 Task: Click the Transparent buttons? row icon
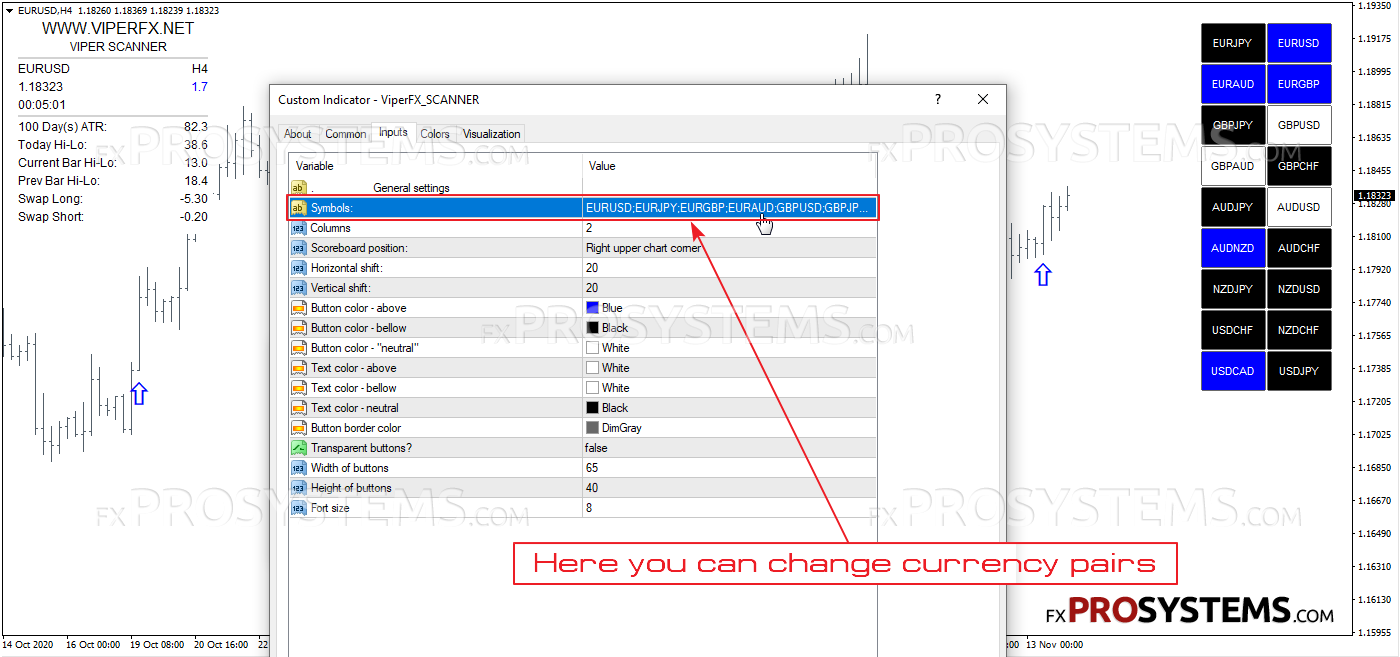[298, 448]
